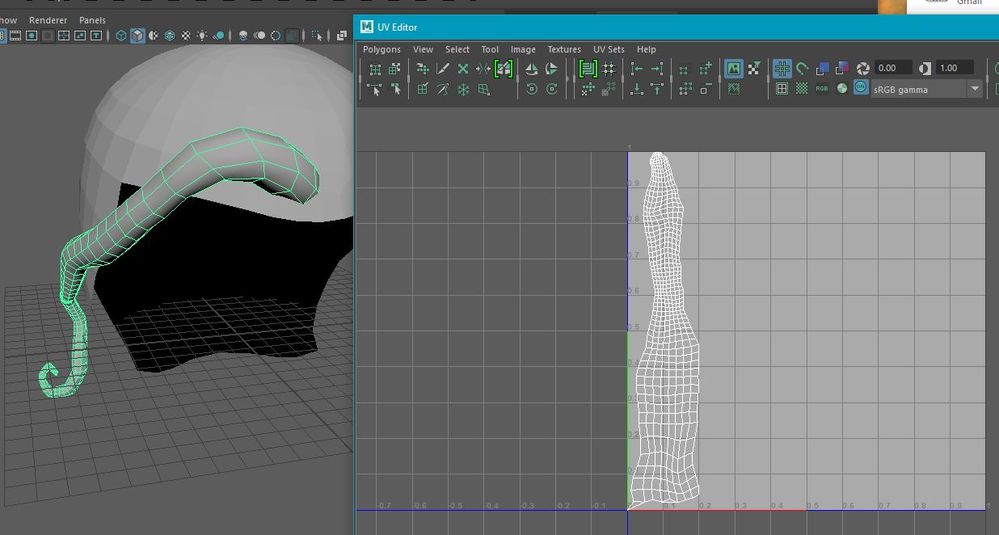Toggle the highlighted layout UVs icon
999x535 pixels.
point(588,69)
